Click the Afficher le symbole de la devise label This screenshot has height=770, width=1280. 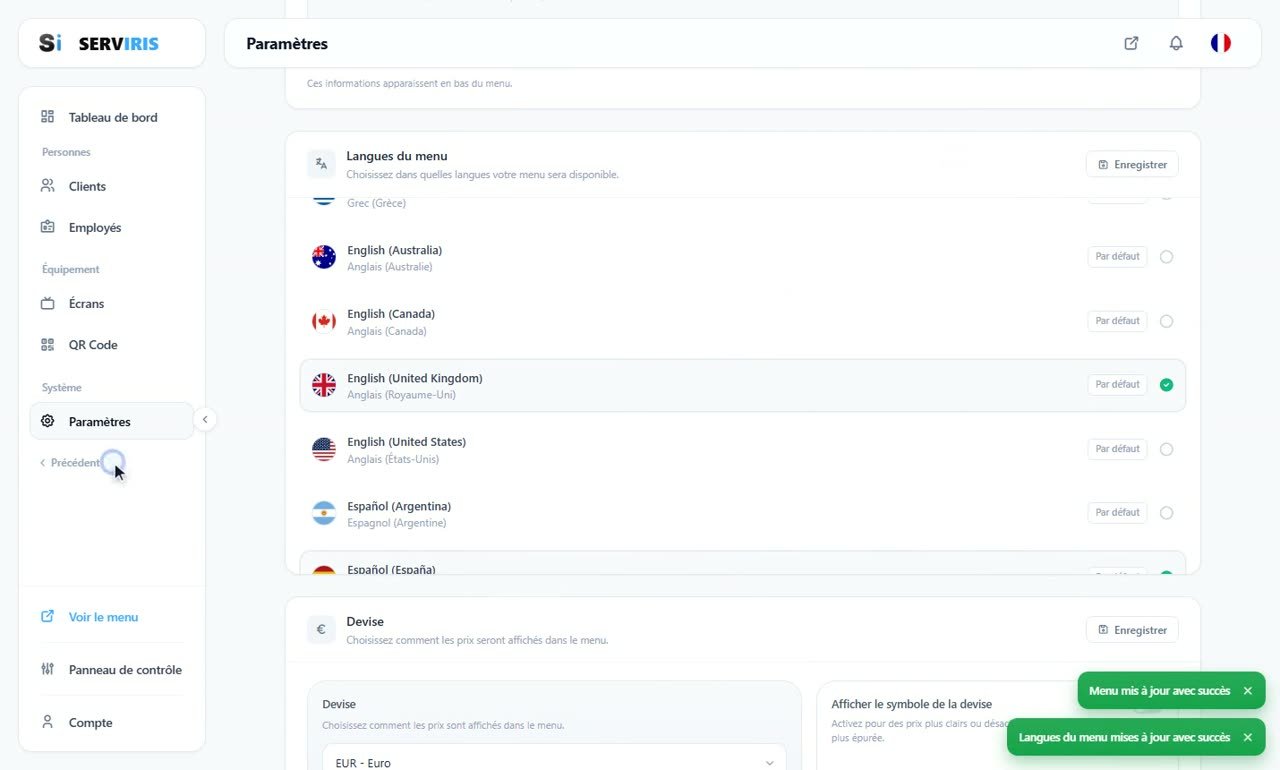point(911,704)
